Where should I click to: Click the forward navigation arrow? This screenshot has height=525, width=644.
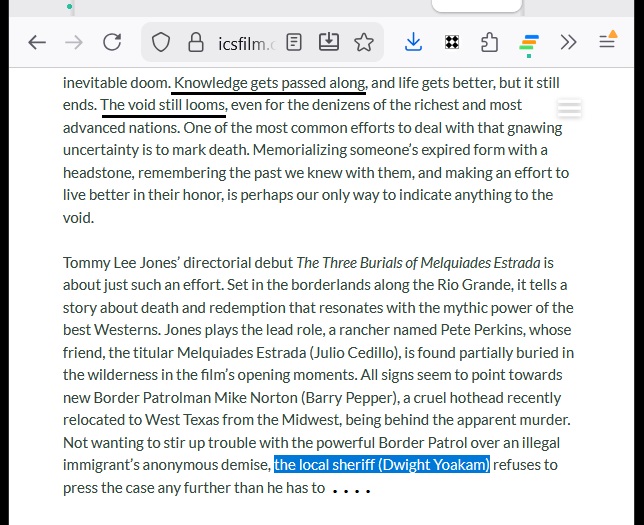point(74,42)
